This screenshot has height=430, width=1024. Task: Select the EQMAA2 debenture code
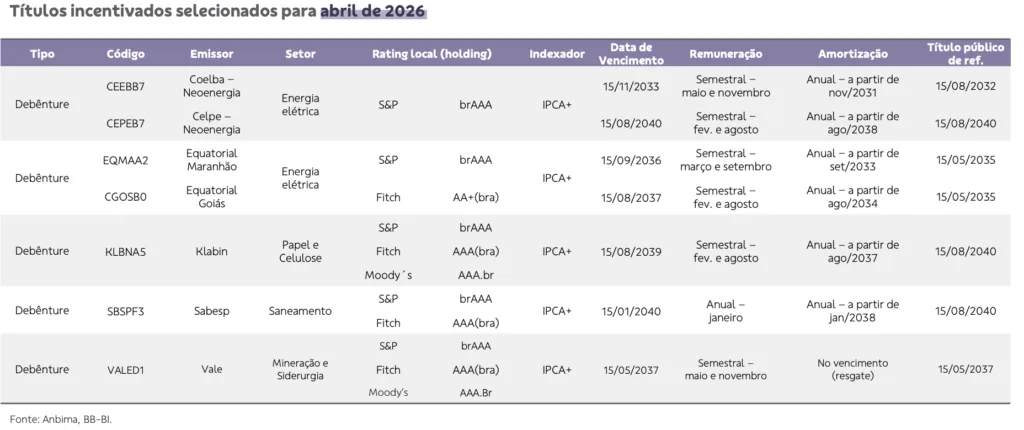click(125, 160)
